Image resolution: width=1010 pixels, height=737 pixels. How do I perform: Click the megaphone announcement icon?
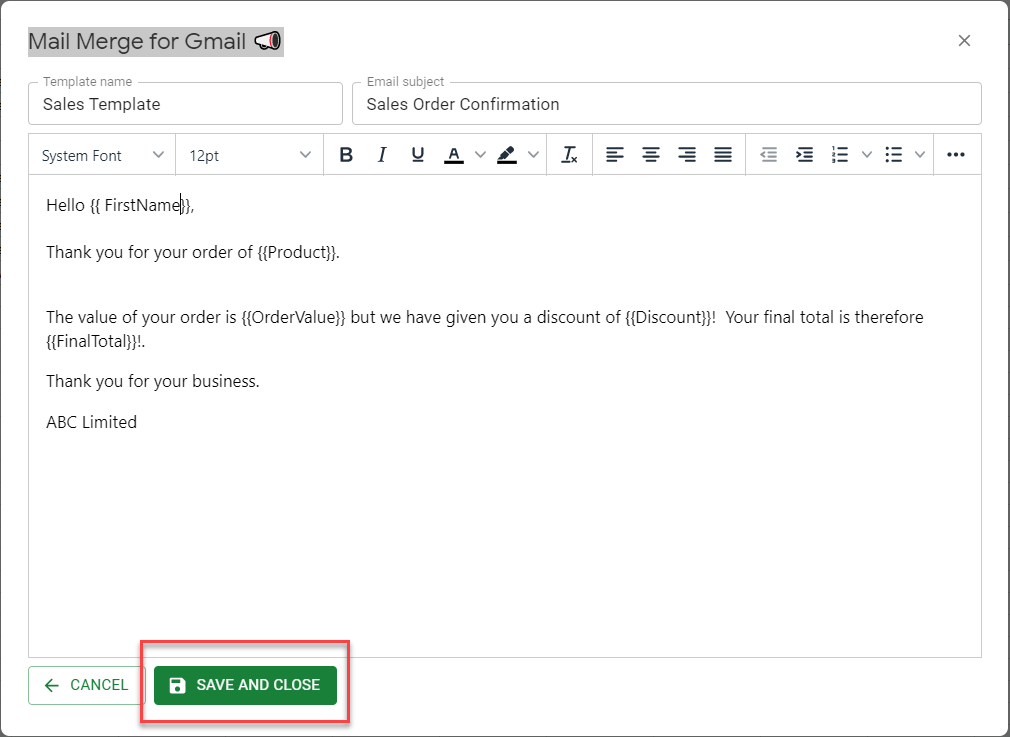click(x=263, y=41)
